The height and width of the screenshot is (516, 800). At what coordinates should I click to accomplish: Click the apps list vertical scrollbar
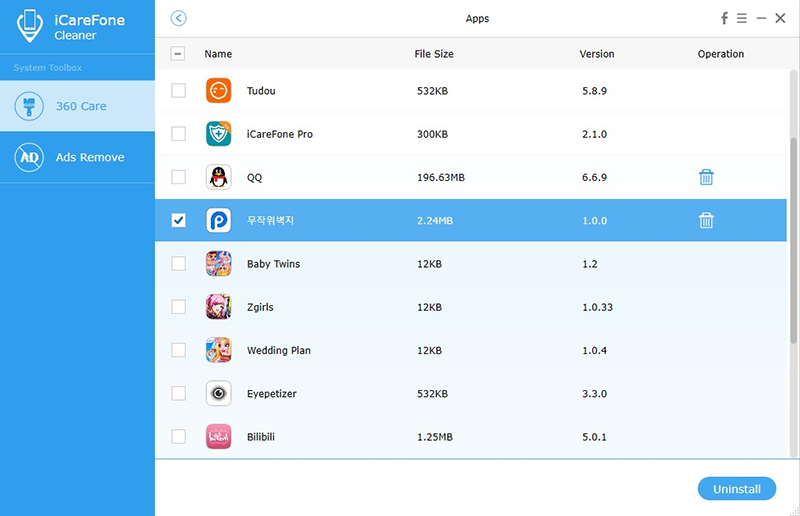click(x=793, y=240)
